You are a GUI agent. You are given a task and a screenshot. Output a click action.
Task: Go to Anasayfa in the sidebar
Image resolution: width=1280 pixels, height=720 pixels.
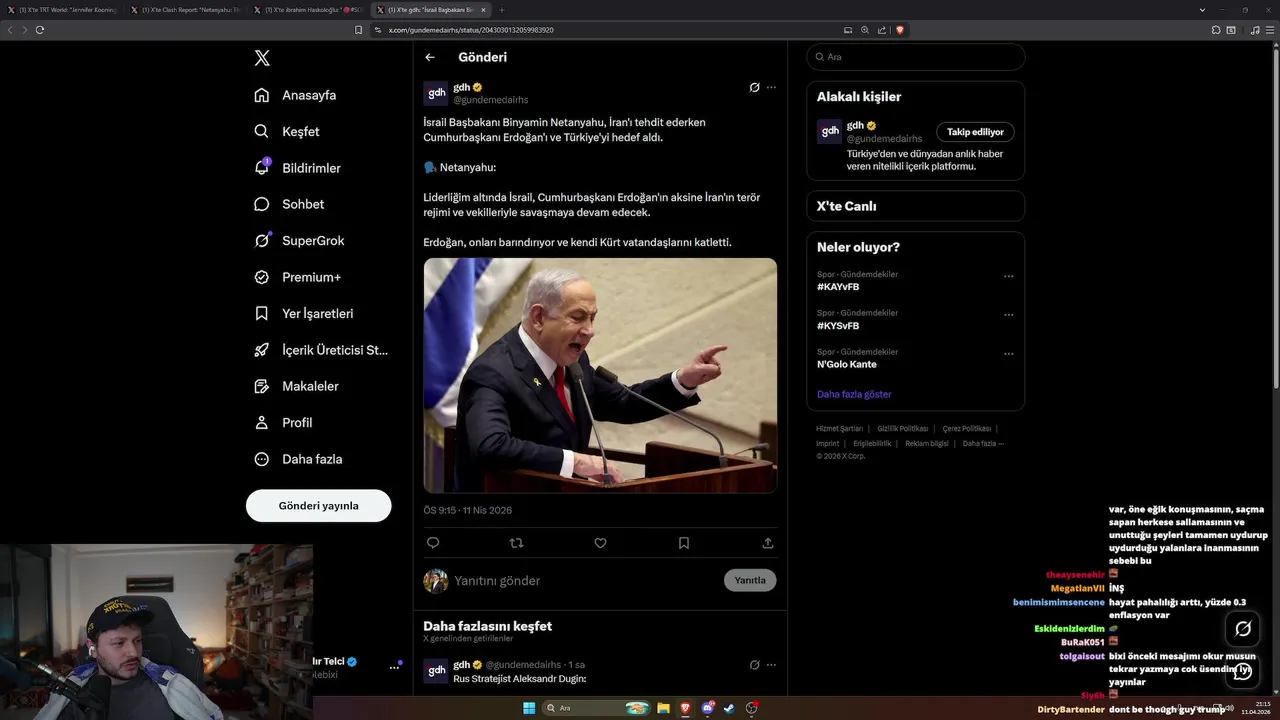pyautogui.click(x=295, y=95)
